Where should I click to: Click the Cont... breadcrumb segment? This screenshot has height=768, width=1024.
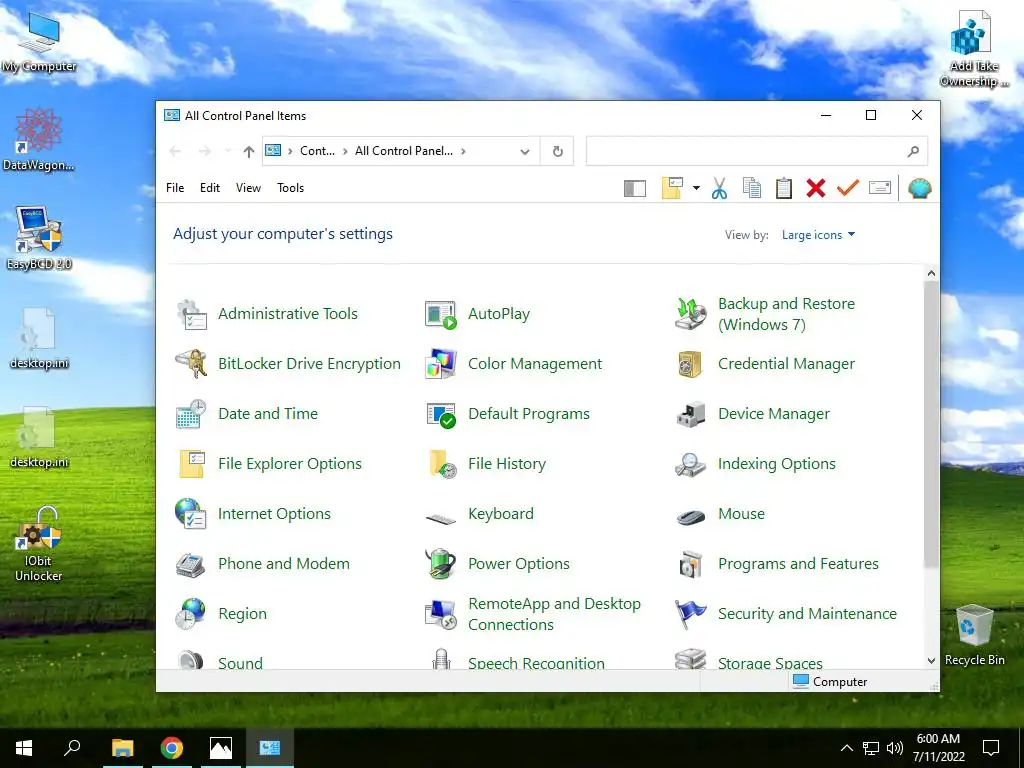click(317, 152)
